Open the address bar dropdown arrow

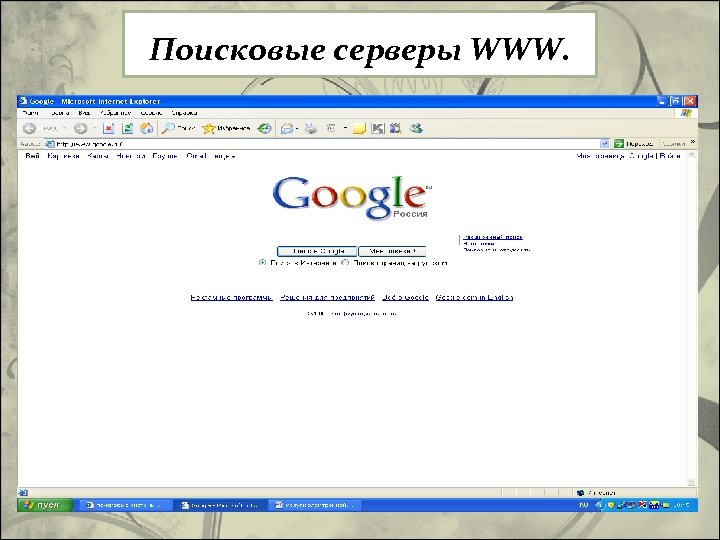(x=604, y=144)
